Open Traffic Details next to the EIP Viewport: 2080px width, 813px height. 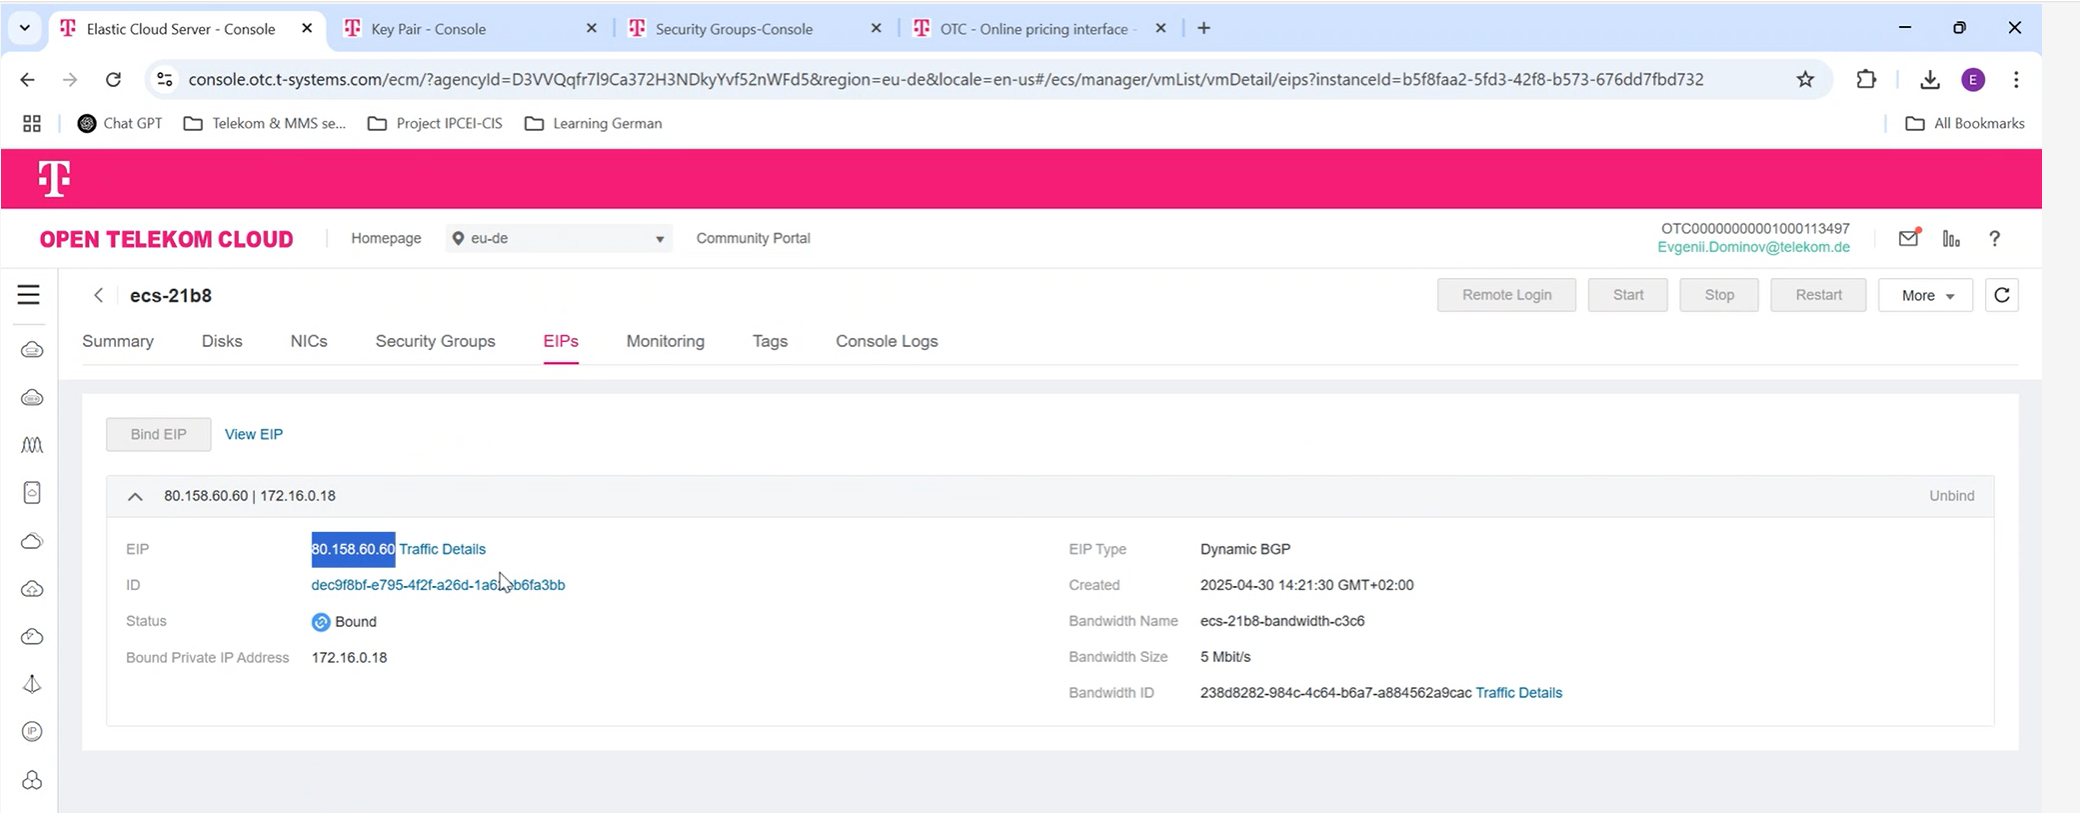pyautogui.click(x=442, y=549)
